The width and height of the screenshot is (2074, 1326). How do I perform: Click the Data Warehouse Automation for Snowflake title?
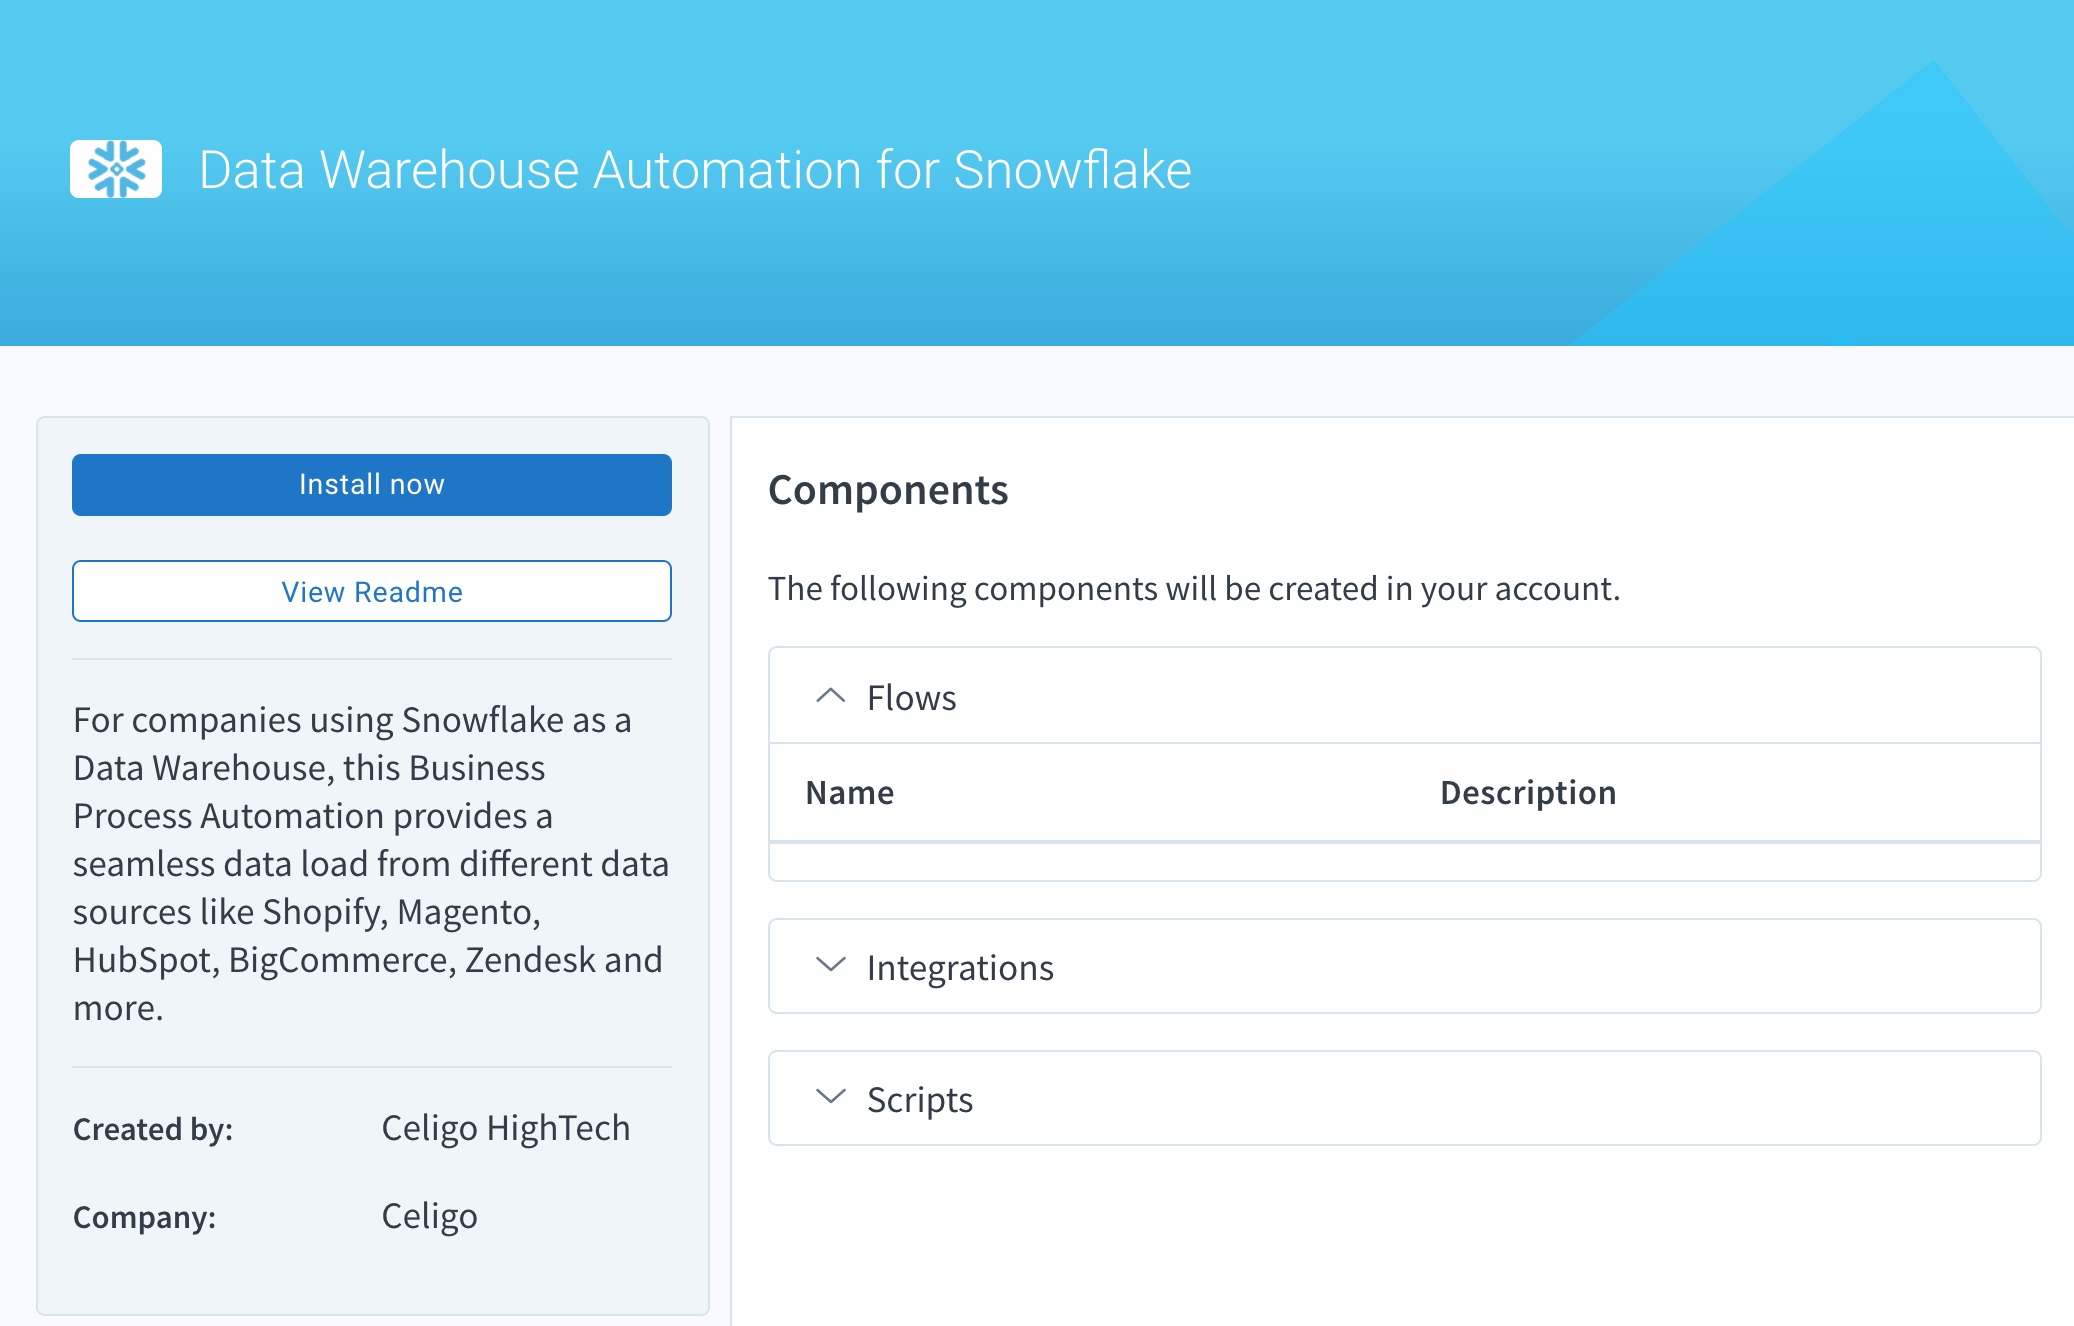tap(695, 169)
